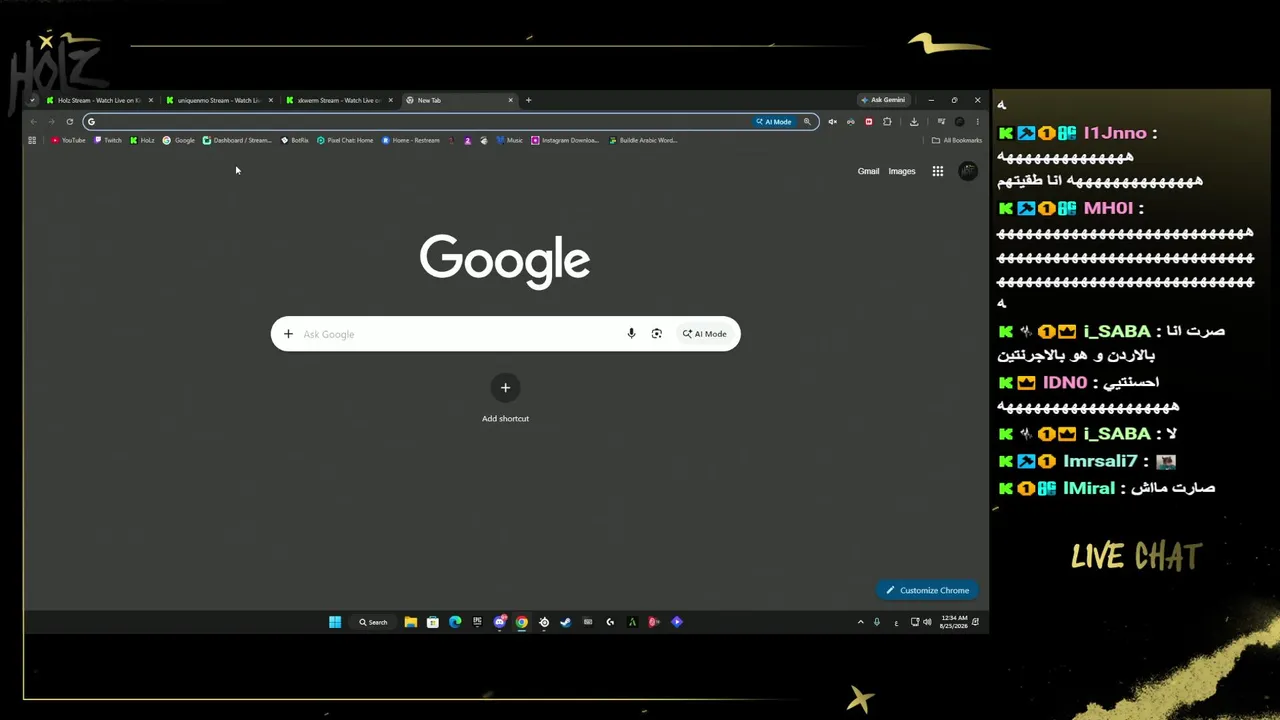The height and width of the screenshot is (720, 1280).
Task: Reload the current page
Action: (69, 122)
